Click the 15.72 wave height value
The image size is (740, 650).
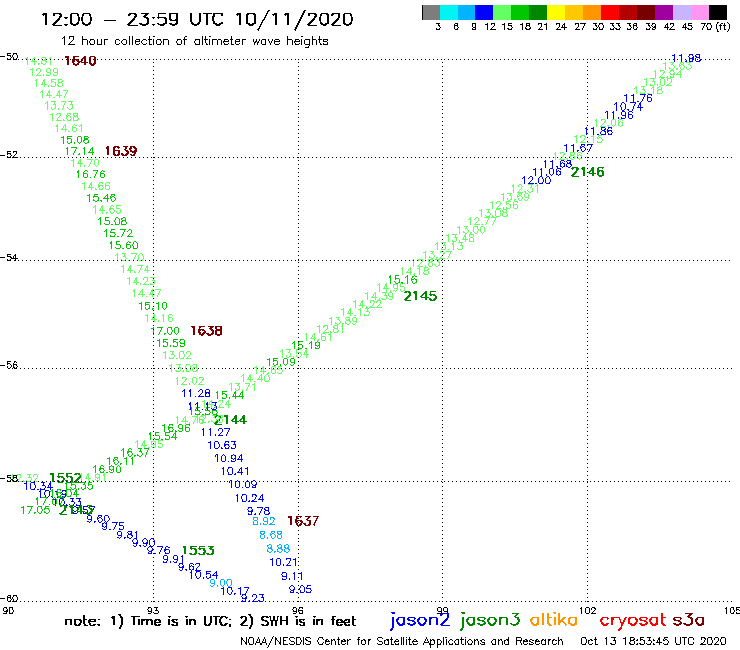tap(118, 233)
